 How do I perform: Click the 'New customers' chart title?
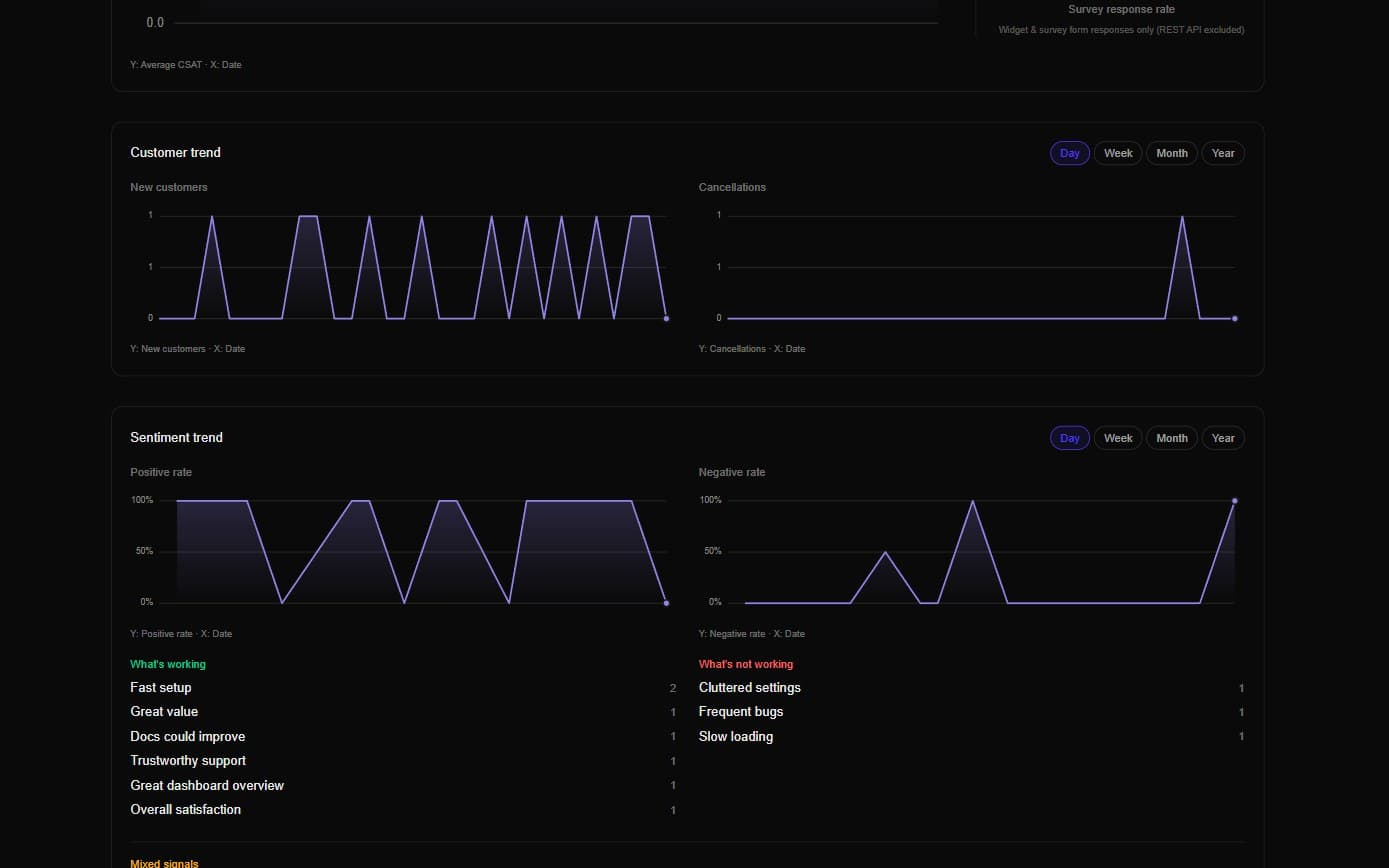point(169,187)
